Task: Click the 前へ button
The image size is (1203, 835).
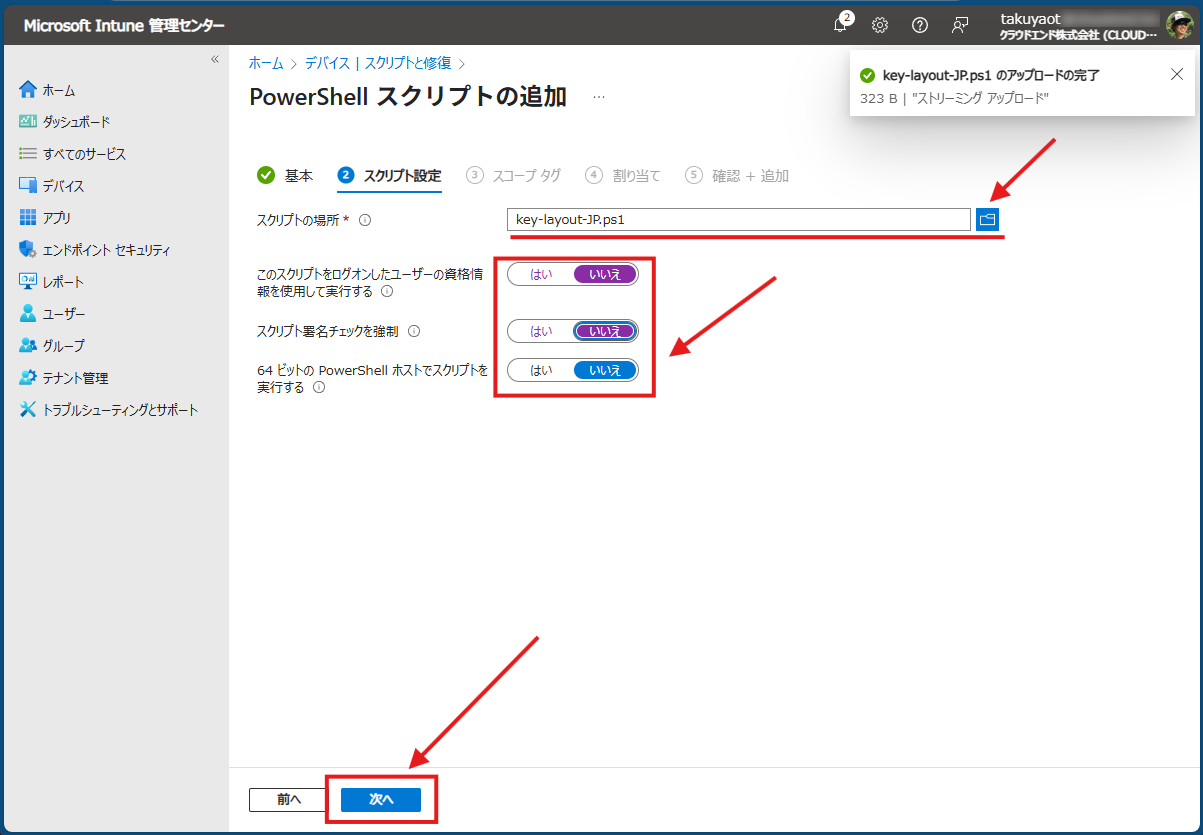Action: (289, 800)
